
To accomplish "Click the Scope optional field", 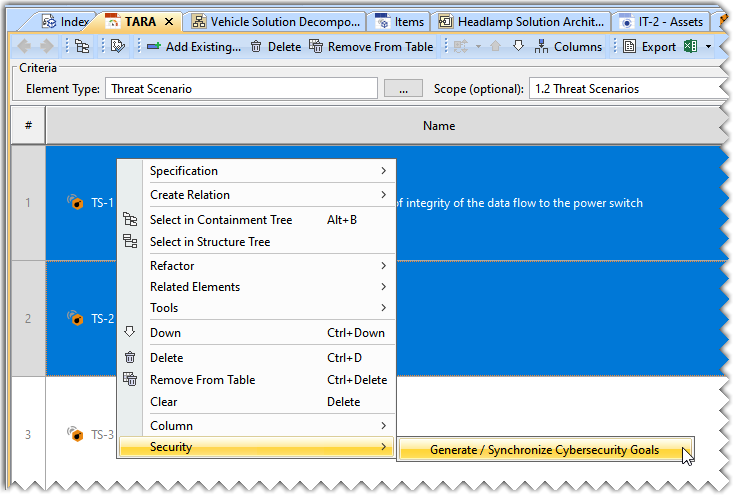I will [x=625, y=88].
